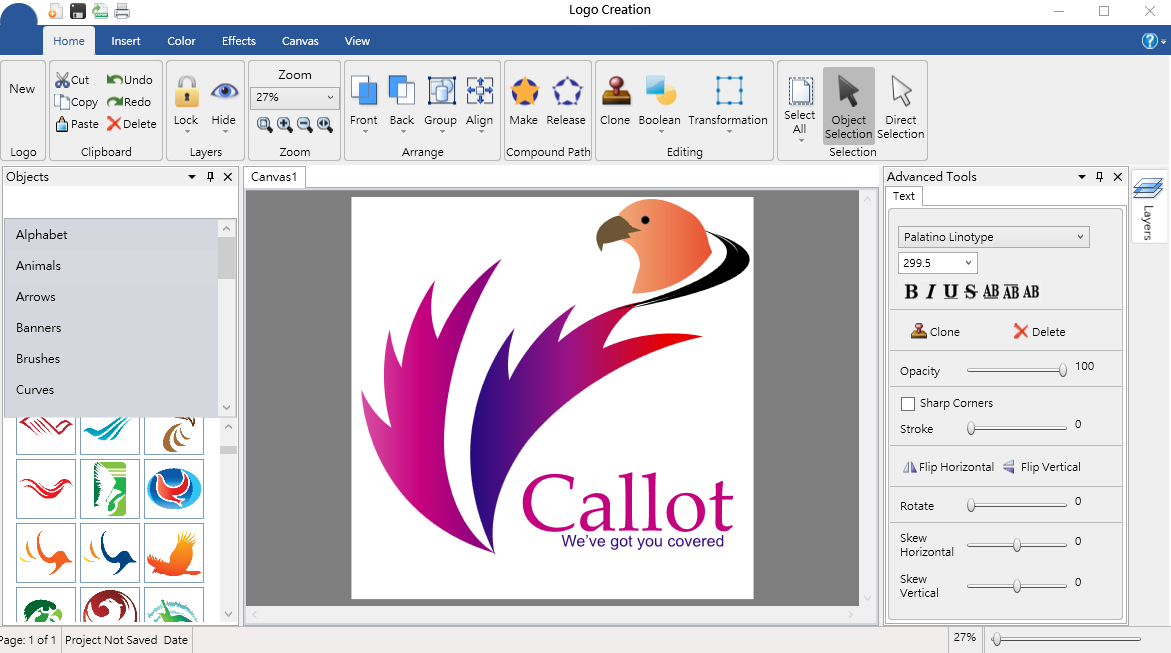Click Delete in Advanced Tools panel
1171x653 pixels.
click(x=1040, y=332)
